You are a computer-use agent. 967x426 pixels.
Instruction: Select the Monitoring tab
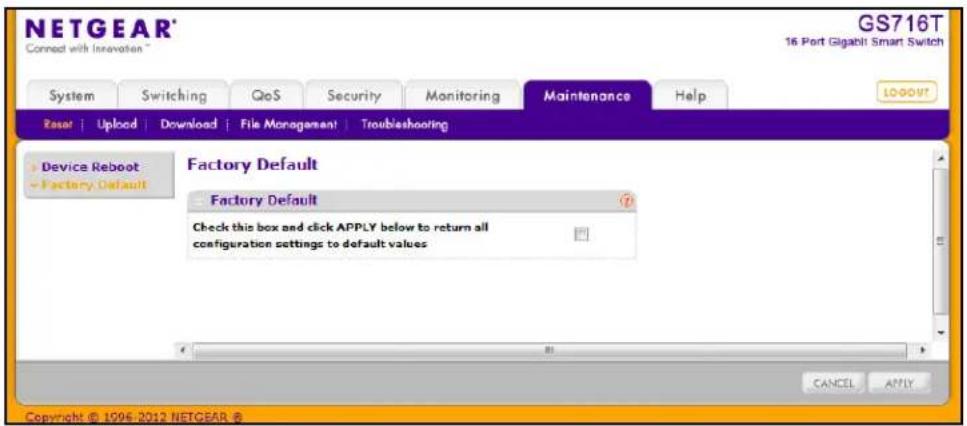(x=463, y=96)
